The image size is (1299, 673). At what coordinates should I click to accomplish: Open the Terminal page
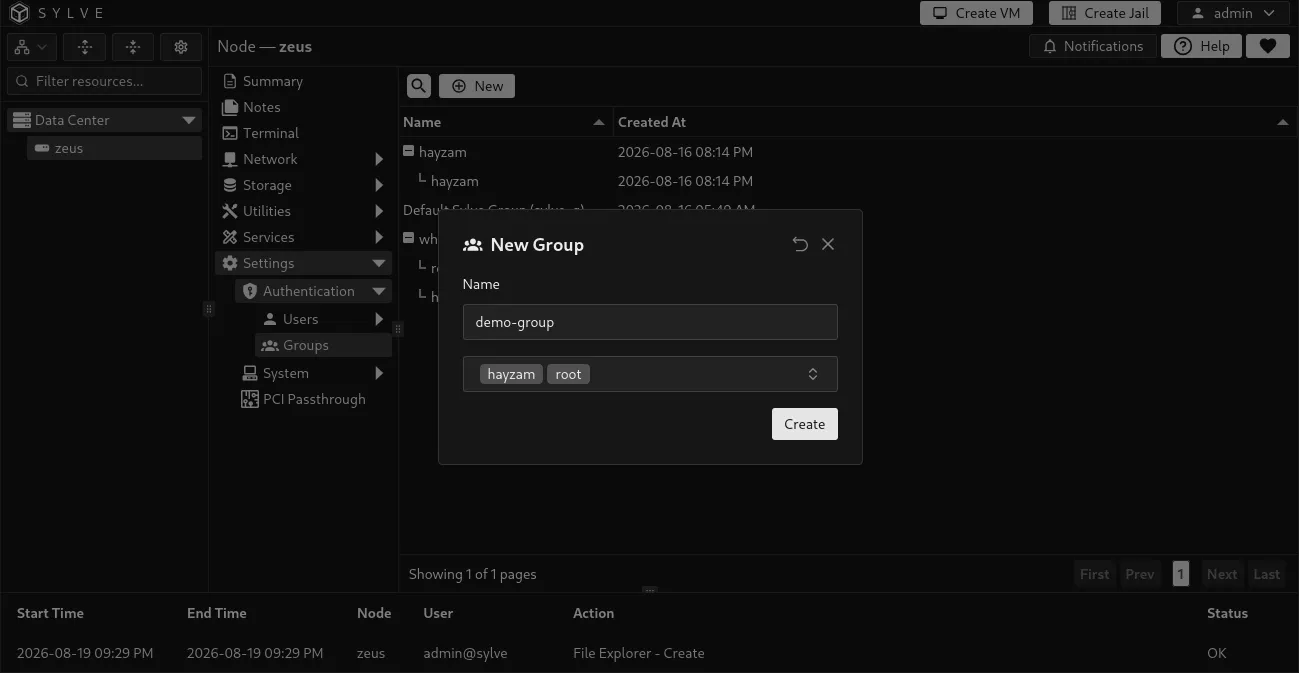pos(270,133)
